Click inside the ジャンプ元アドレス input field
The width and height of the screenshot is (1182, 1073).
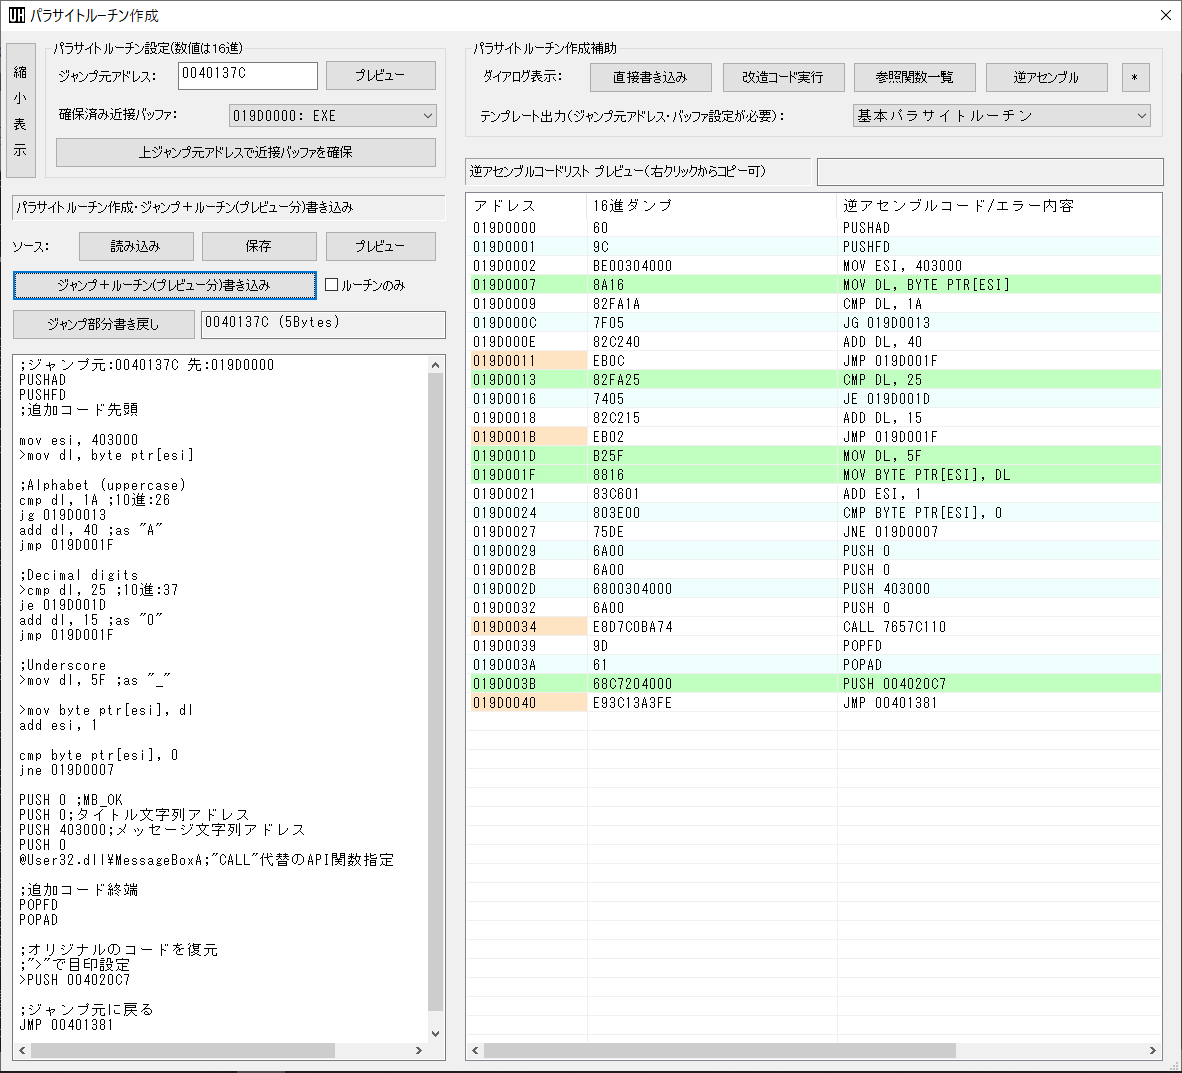tap(247, 75)
